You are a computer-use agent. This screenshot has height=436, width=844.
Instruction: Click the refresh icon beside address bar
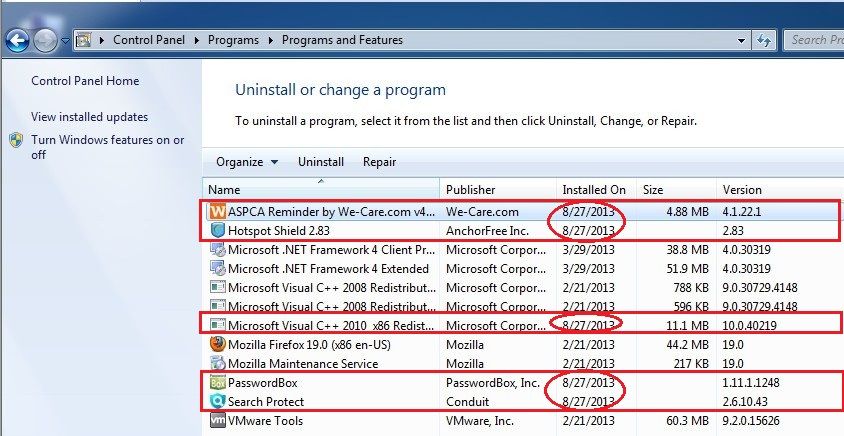pos(764,40)
